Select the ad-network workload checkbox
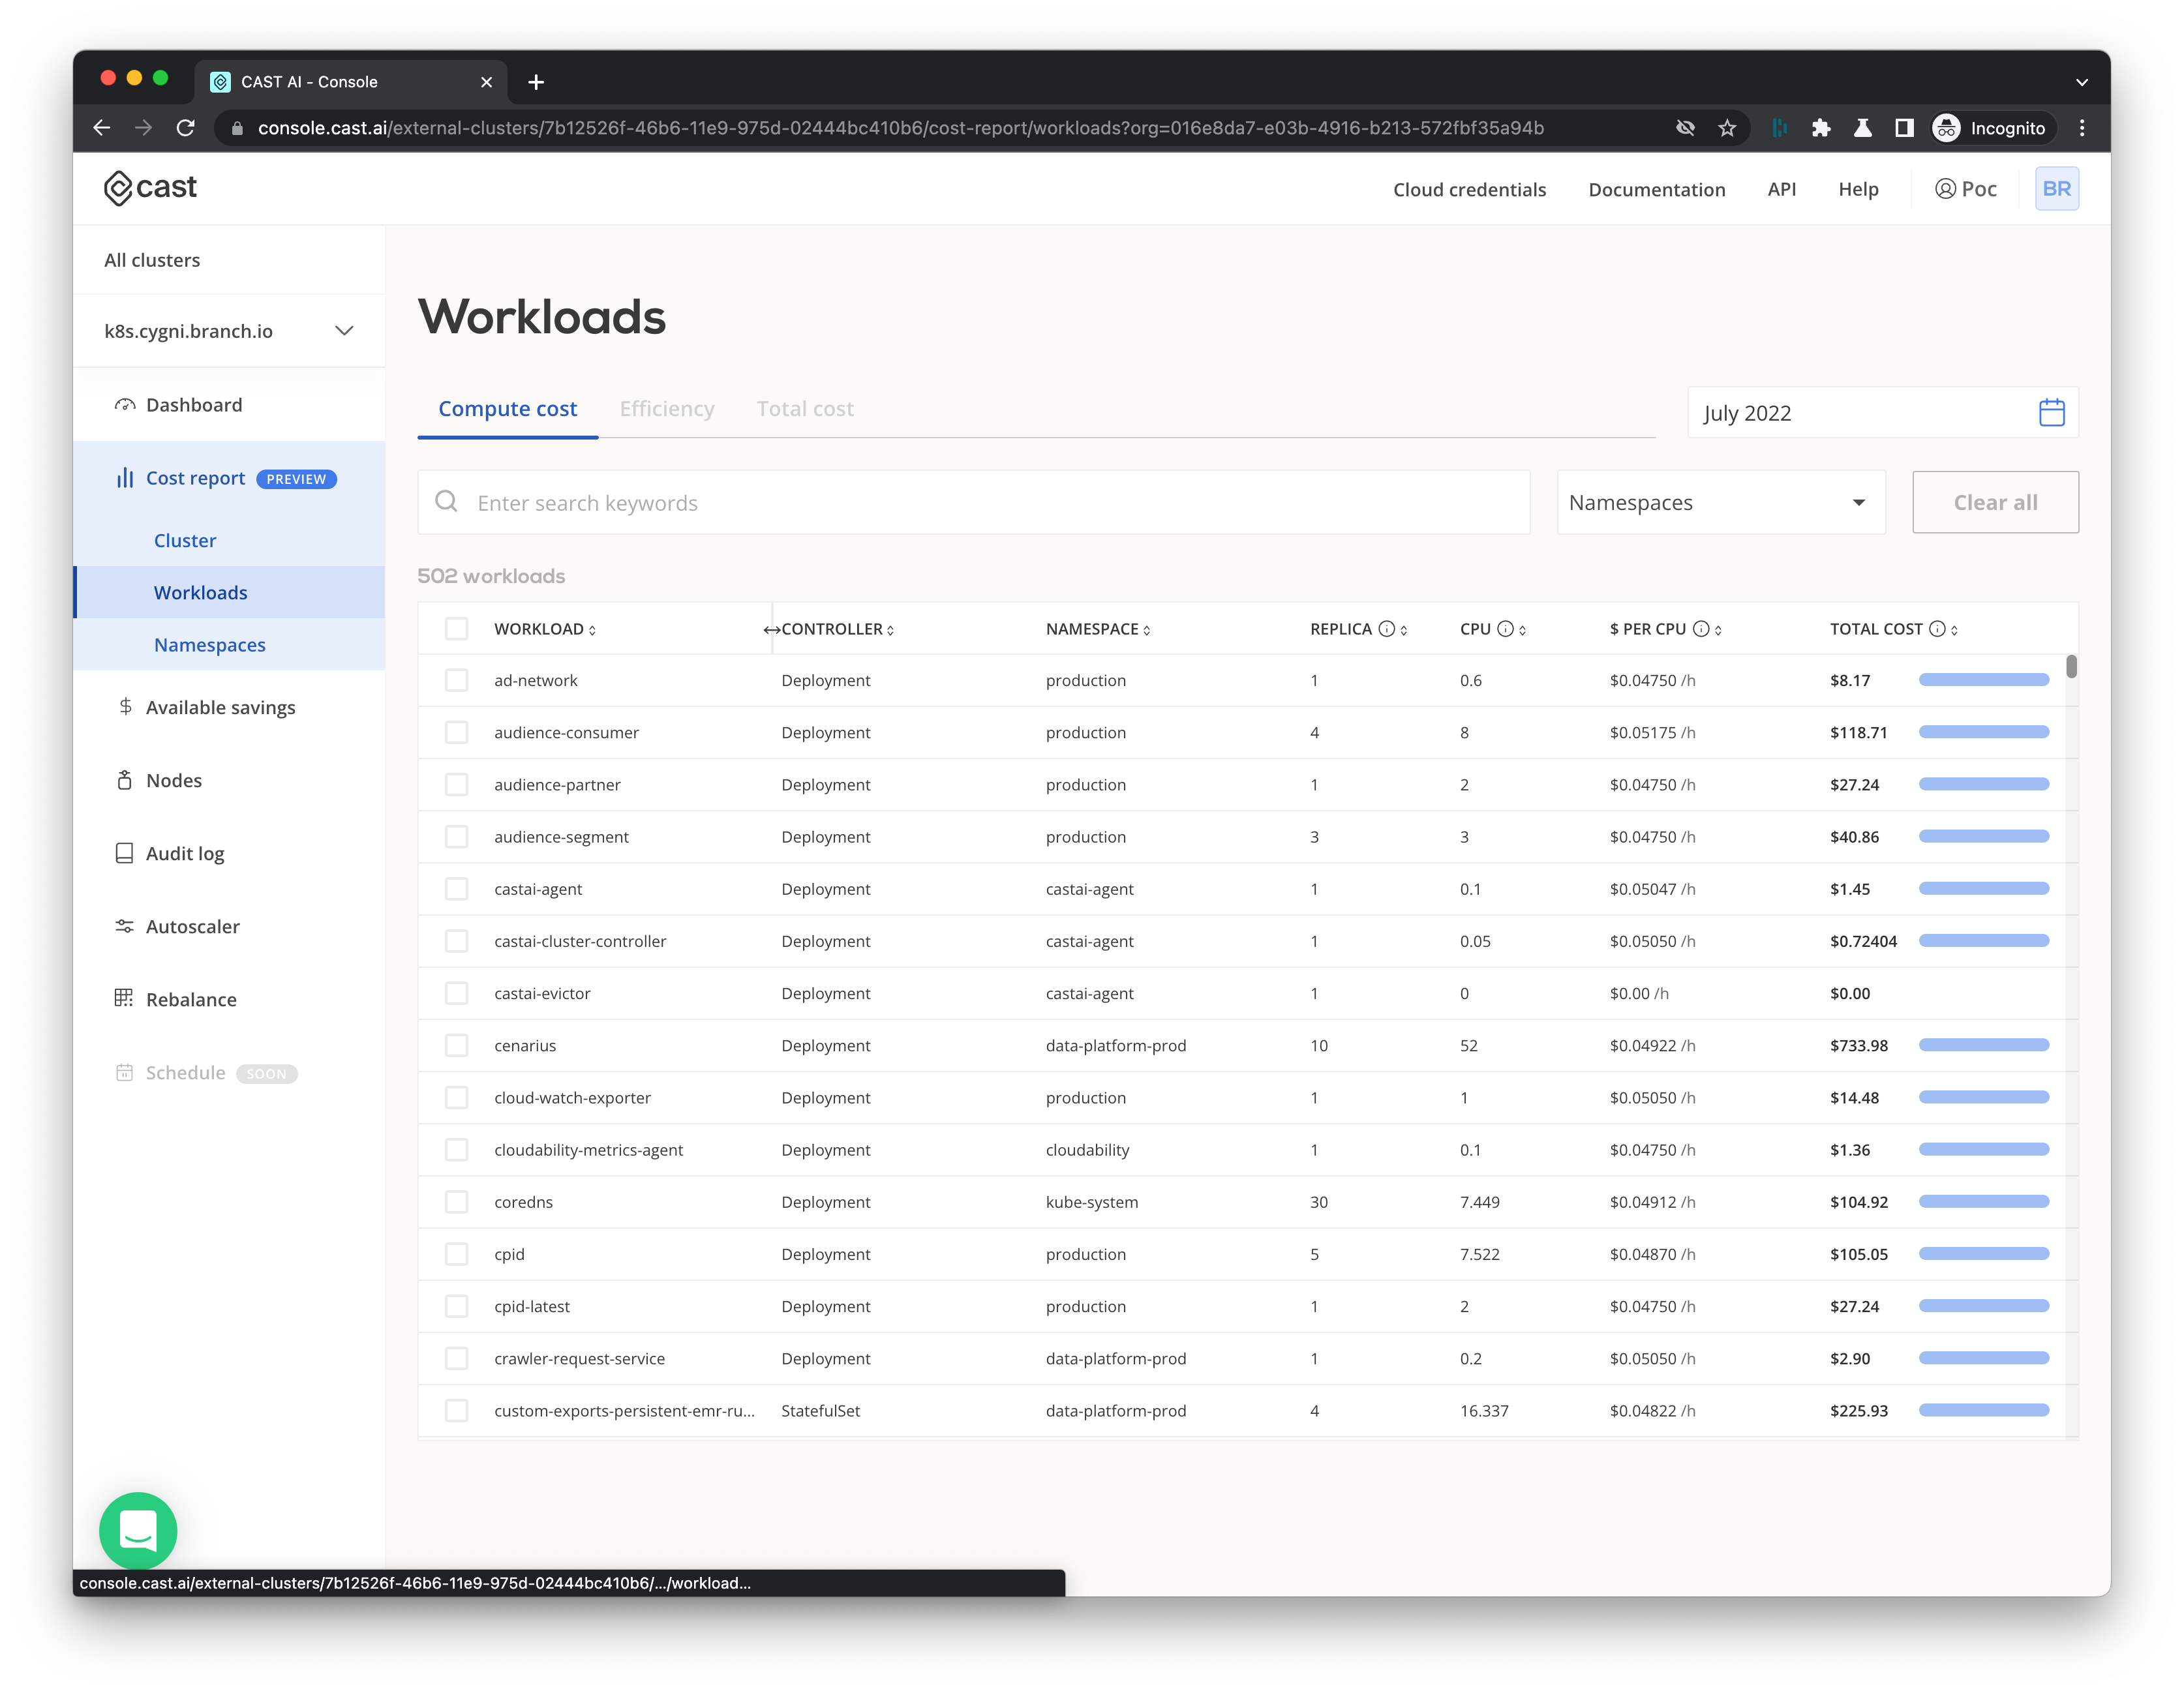 [457, 680]
